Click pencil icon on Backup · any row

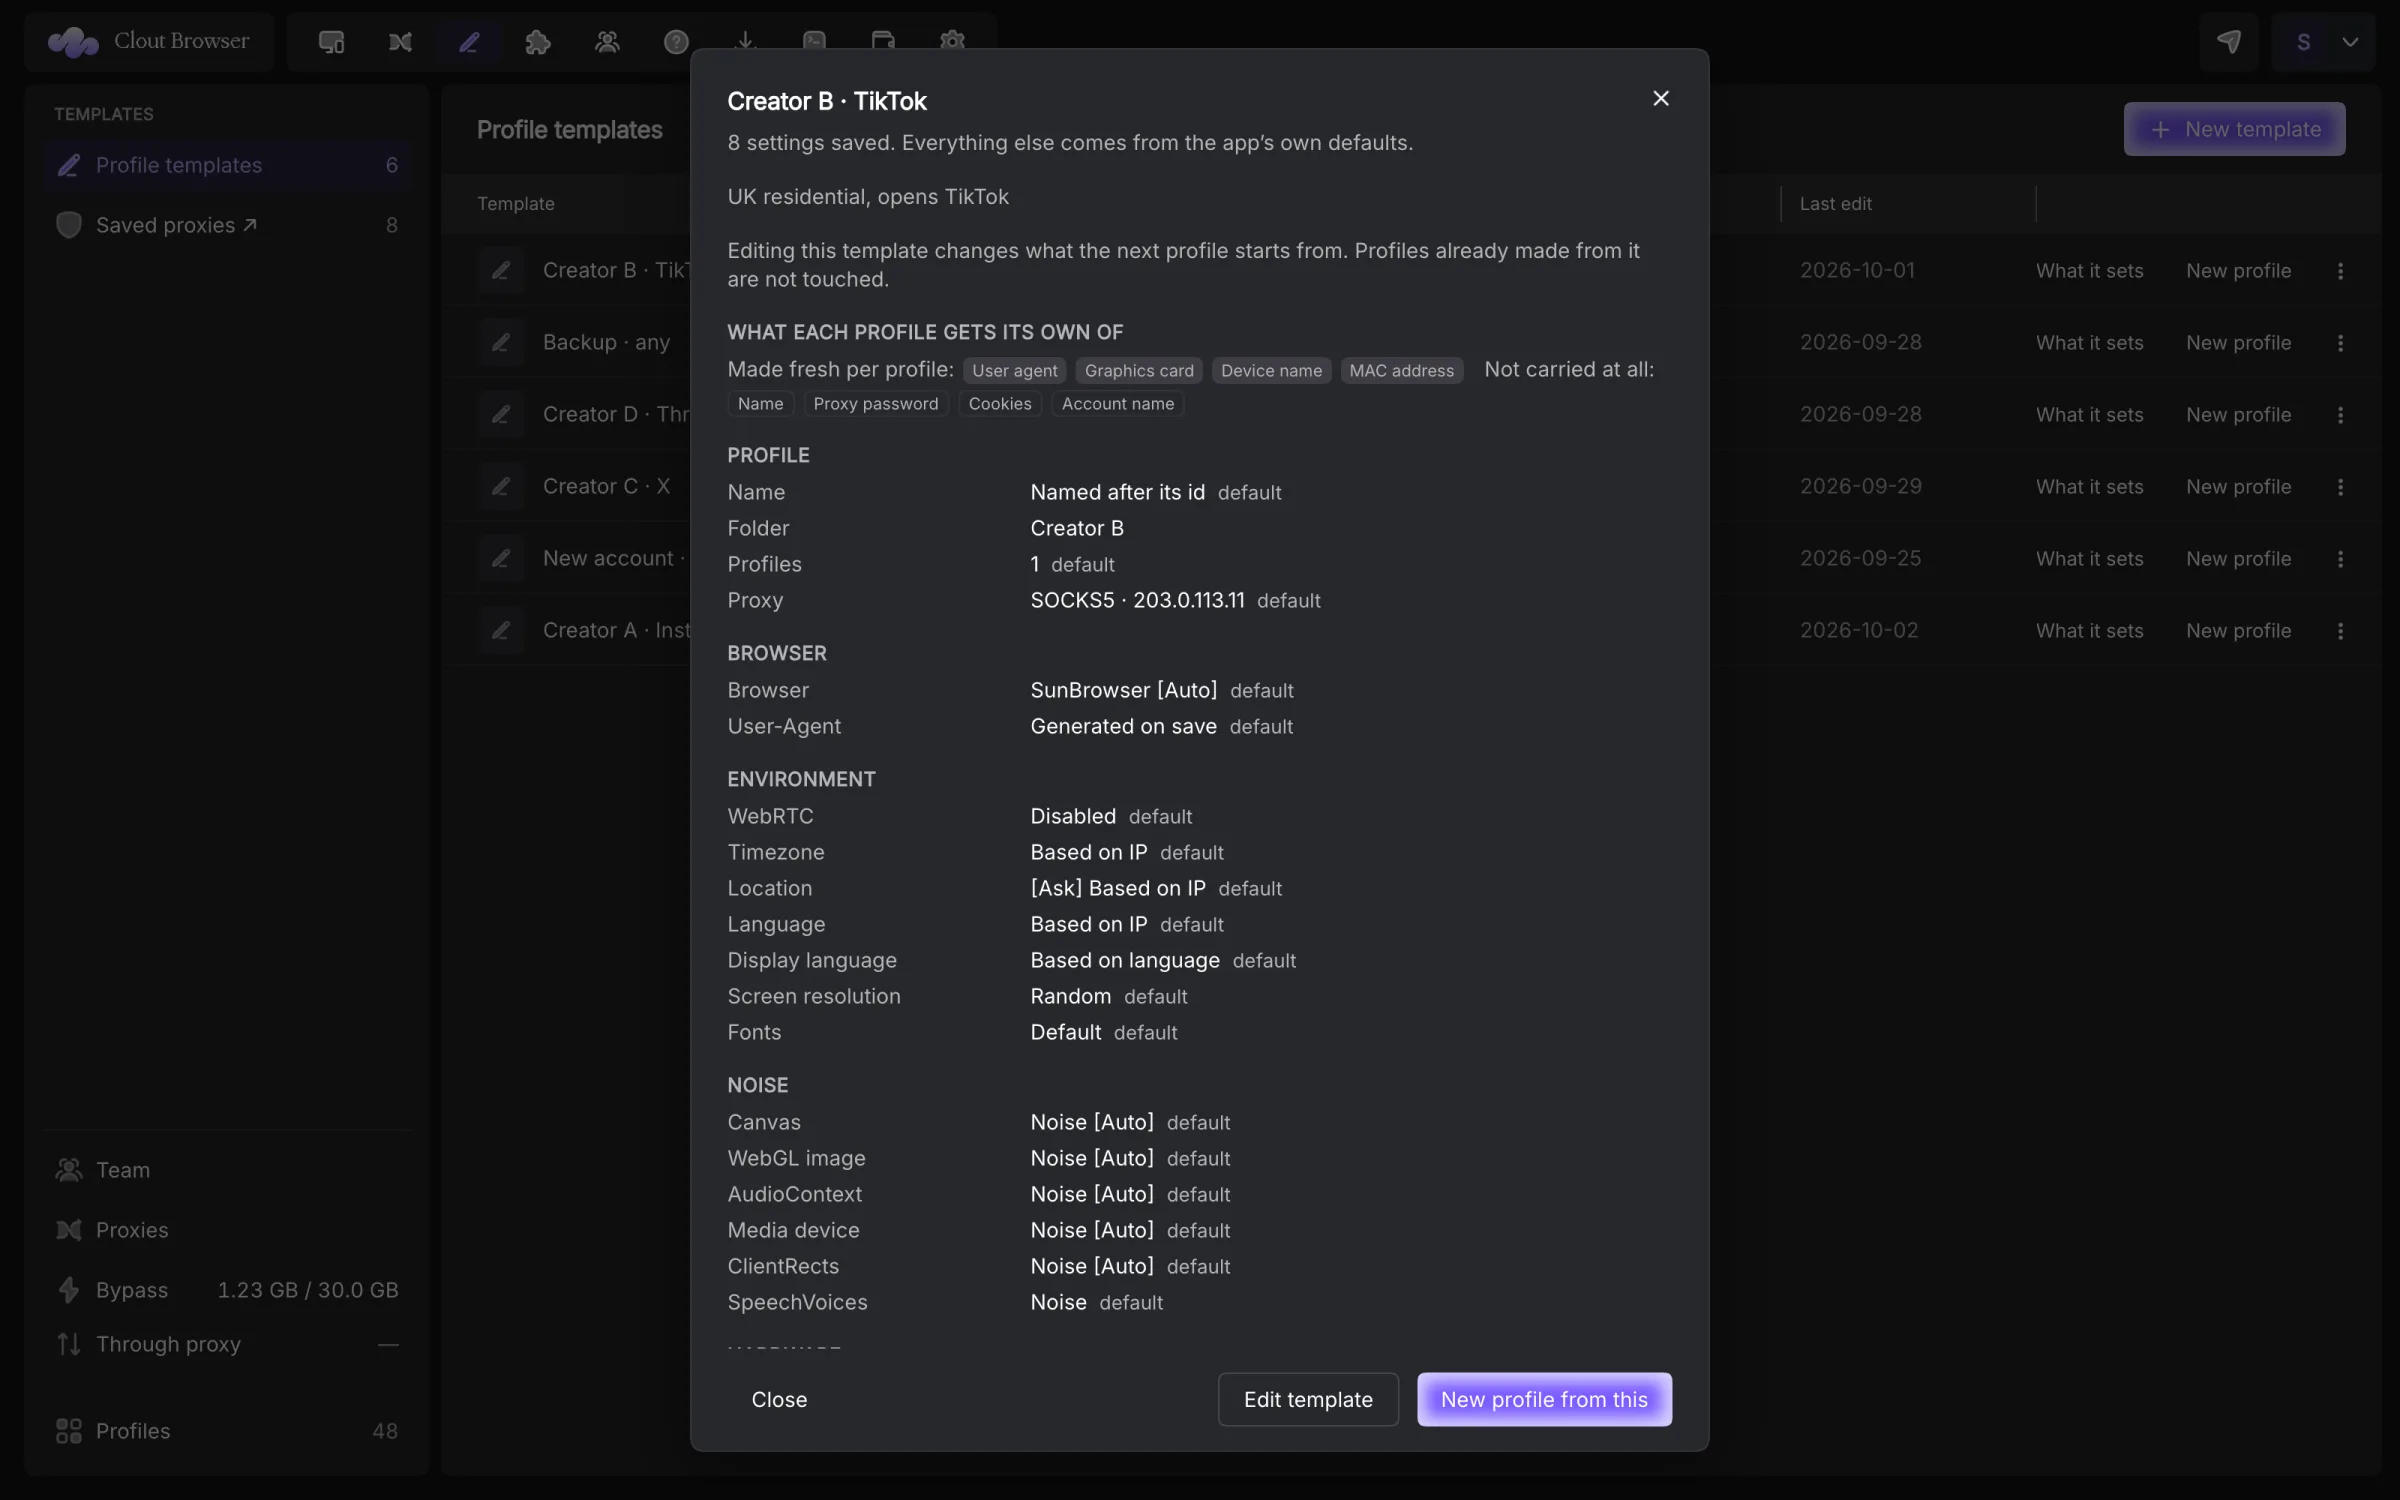point(501,342)
